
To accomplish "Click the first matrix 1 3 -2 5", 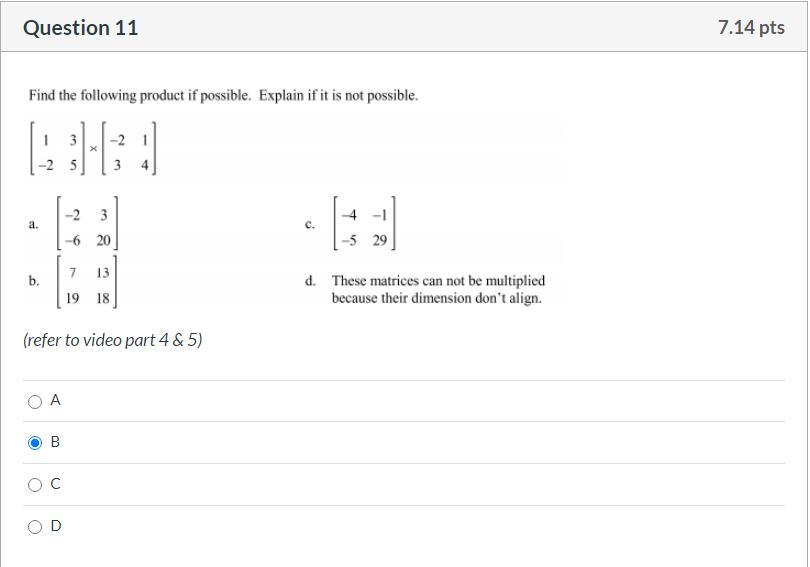I will point(57,149).
